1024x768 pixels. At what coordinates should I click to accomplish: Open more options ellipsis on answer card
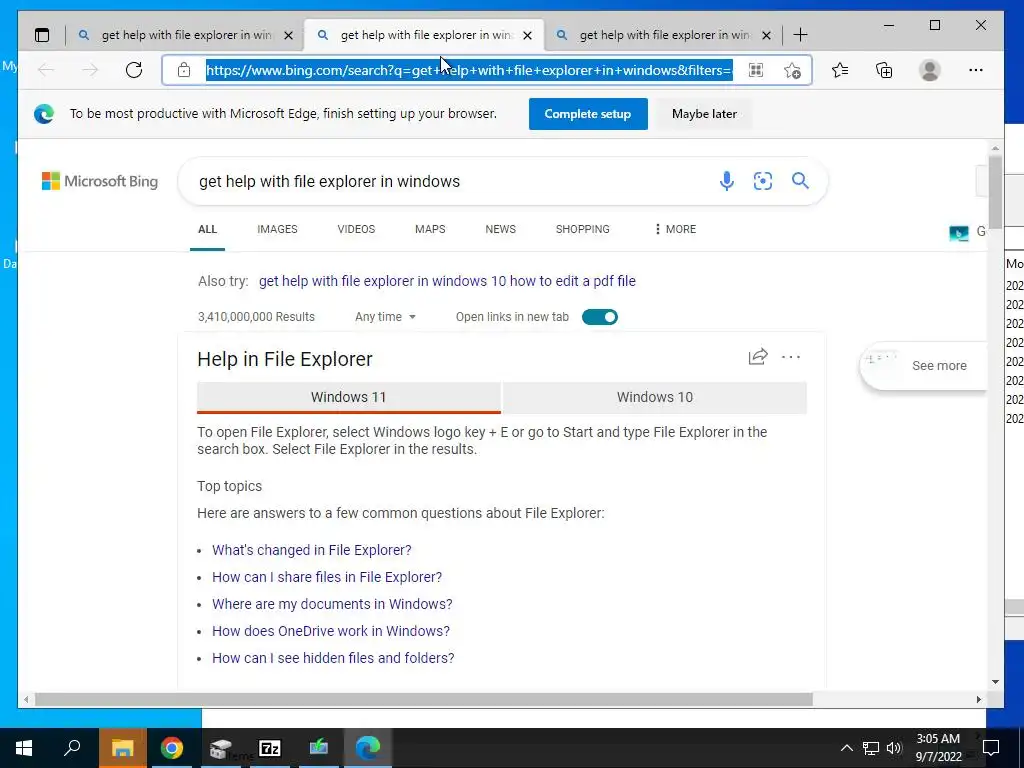pyautogui.click(x=791, y=357)
